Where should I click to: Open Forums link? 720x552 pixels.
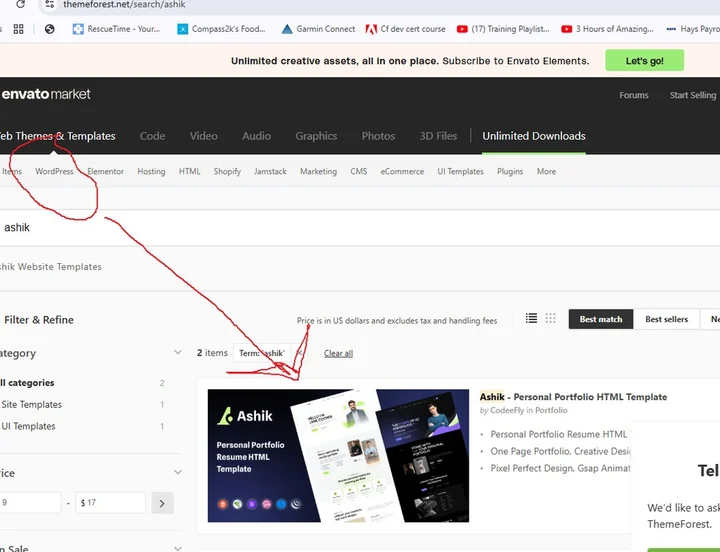click(x=634, y=95)
